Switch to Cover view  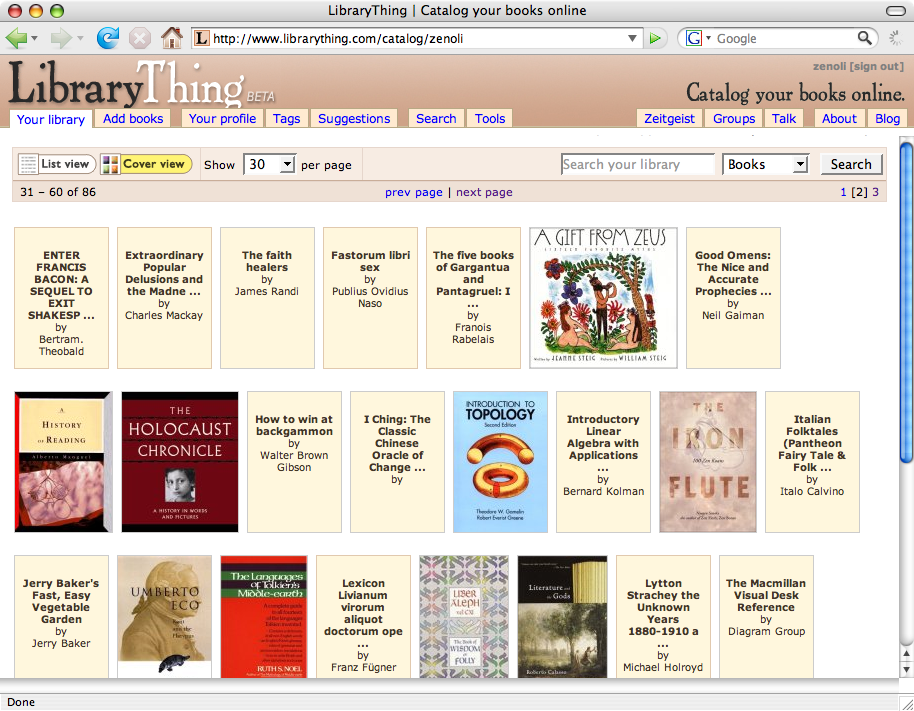point(146,164)
